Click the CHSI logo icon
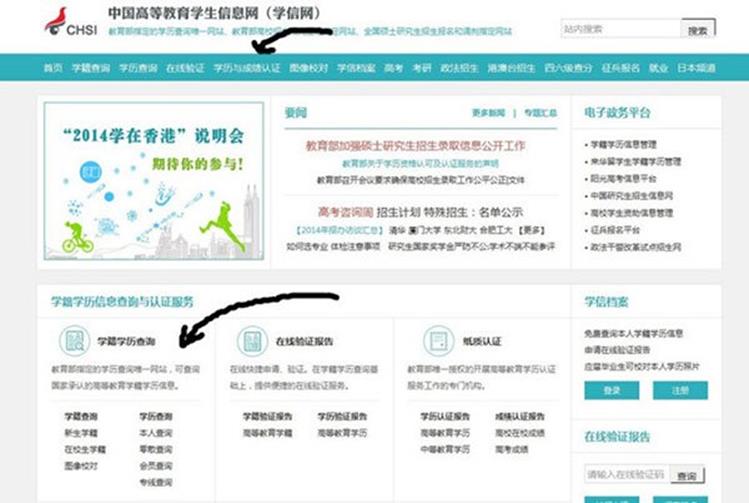The width and height of the screenshot is (749, 503). click(56, 21)
